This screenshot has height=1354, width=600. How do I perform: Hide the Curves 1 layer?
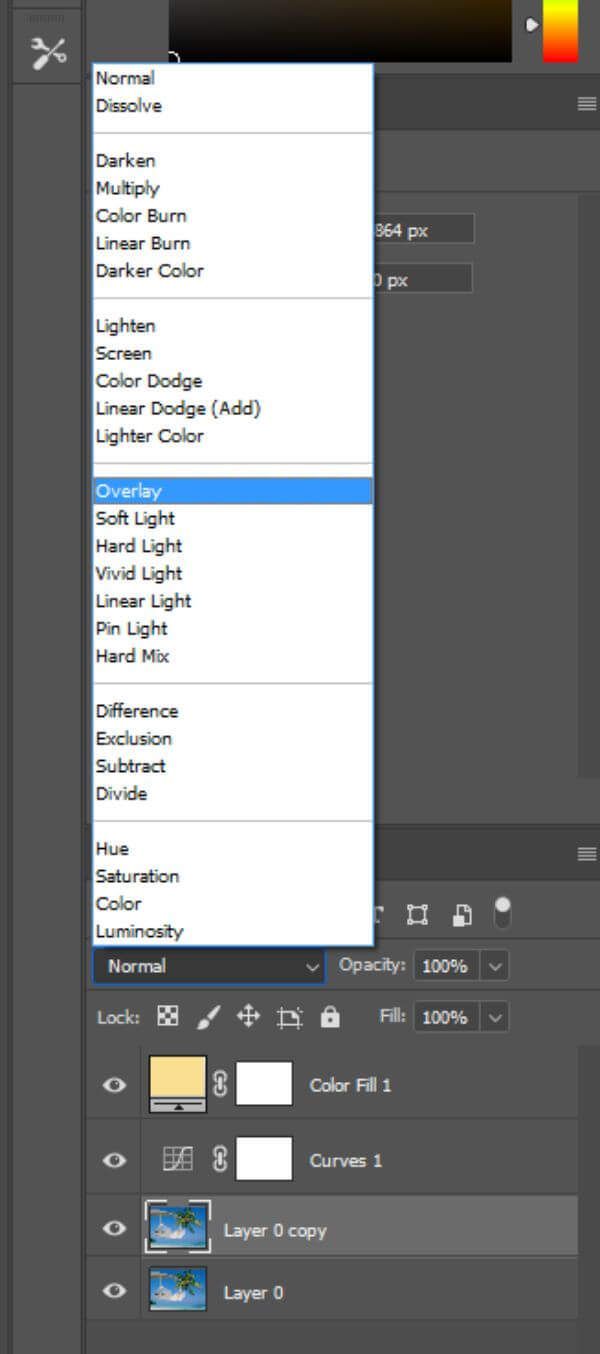pyautogui.click(x=115, y=1160)
